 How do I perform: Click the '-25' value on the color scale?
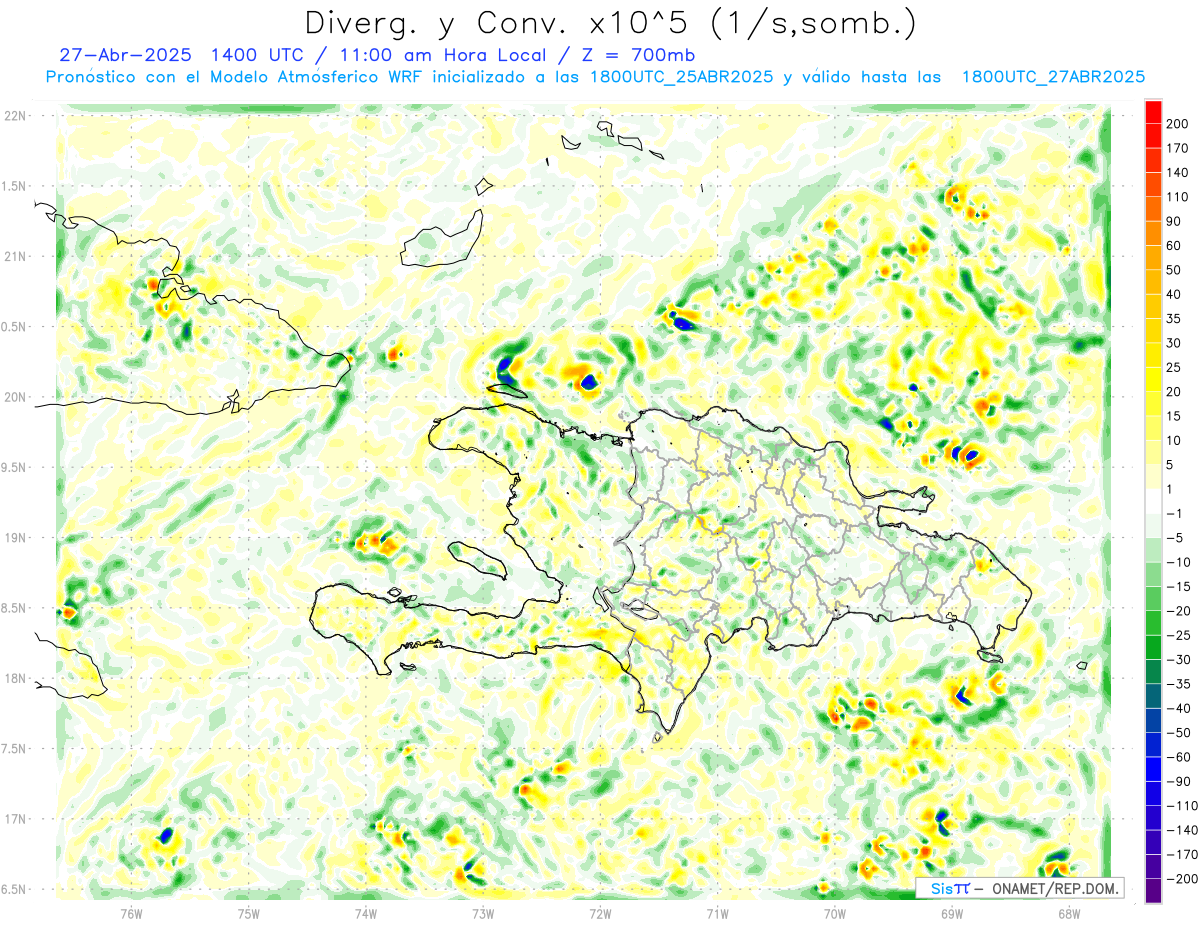click(1179, 636)
